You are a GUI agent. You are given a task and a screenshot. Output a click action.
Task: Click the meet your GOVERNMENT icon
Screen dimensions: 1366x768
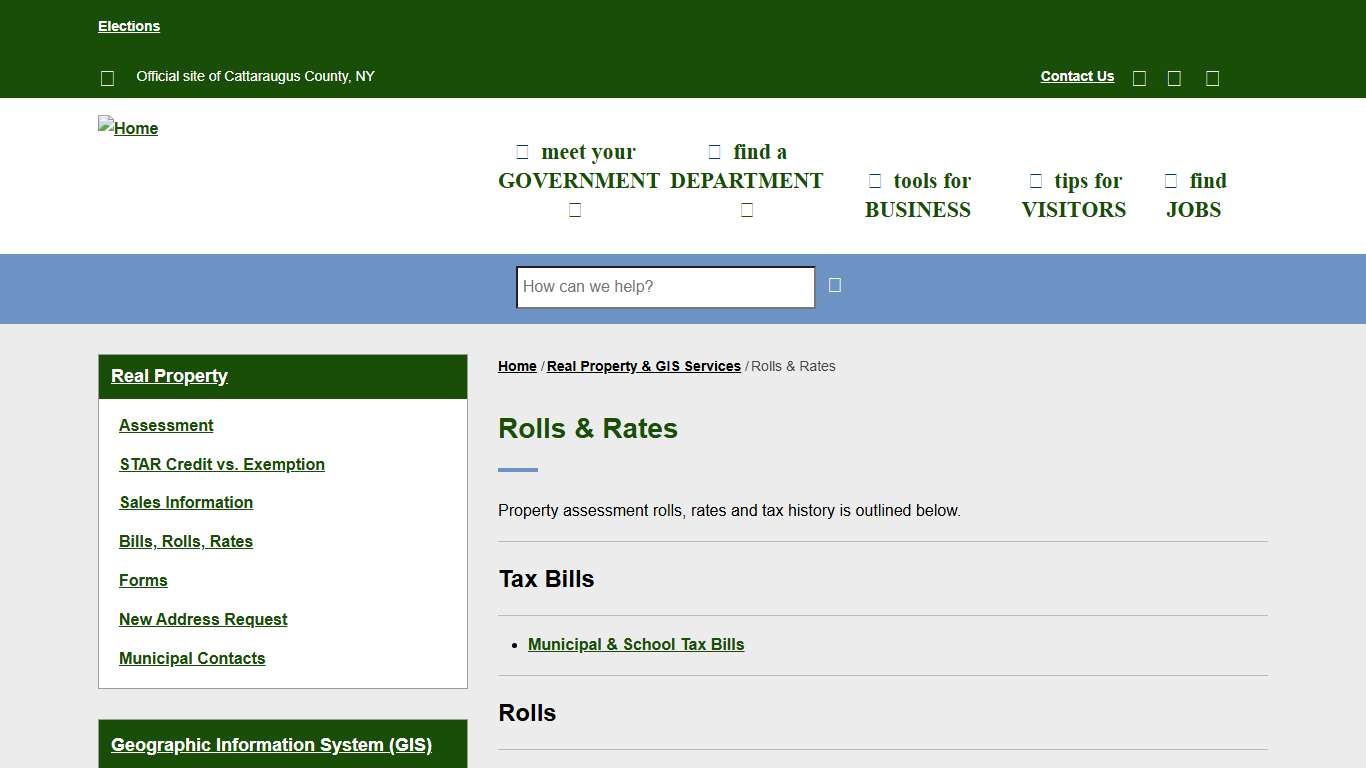click(x=522, y=151)
